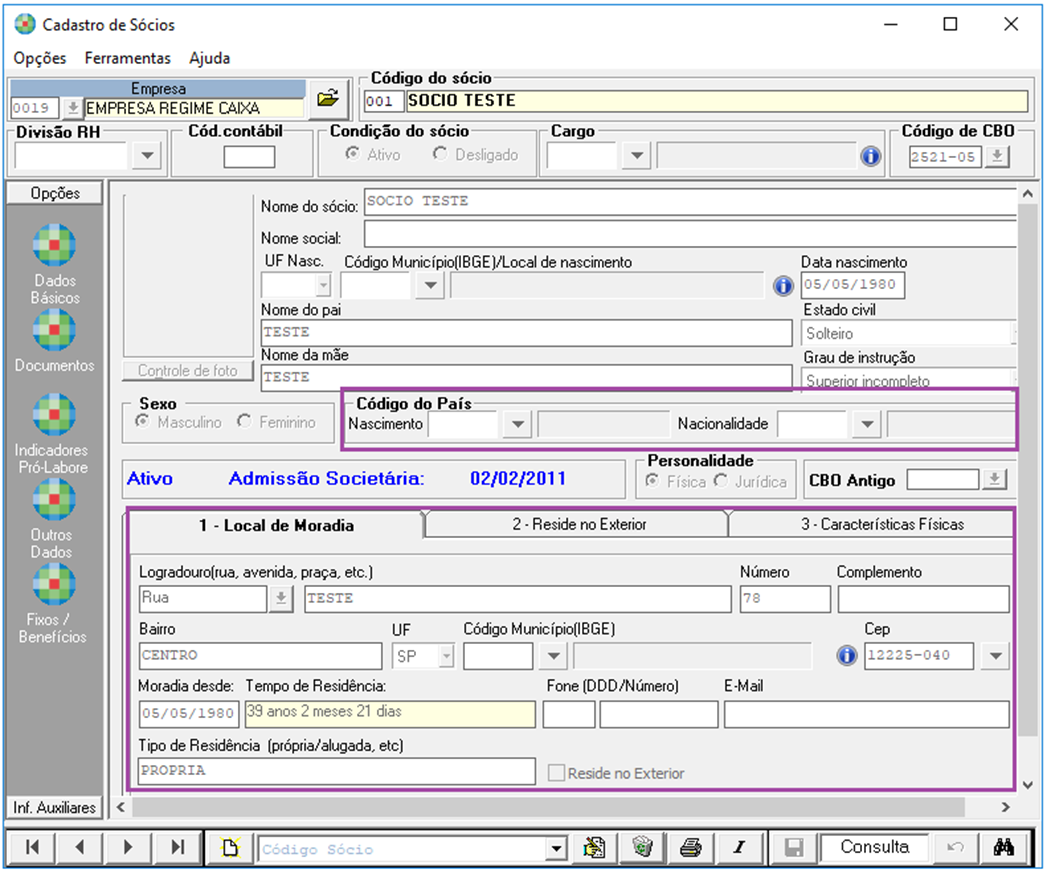Screen dimensions: 1047x874
Task: Click the info icon beside local de nascimento
Action: pyautogui.click(x=783, y=286)
